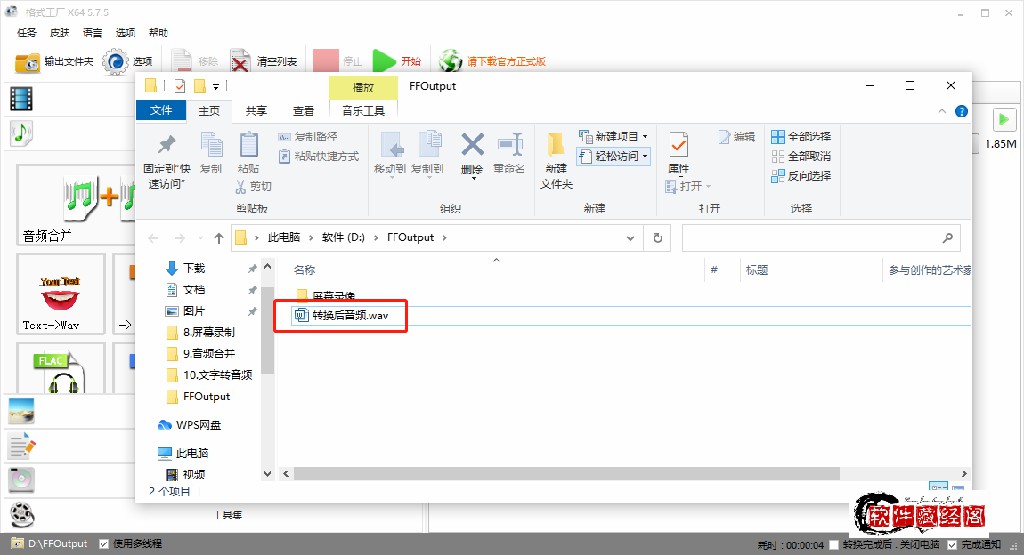Expand the 新建项目 dropdown in ribbon
Screen dimensions: 1024x555
click(645, 136)
